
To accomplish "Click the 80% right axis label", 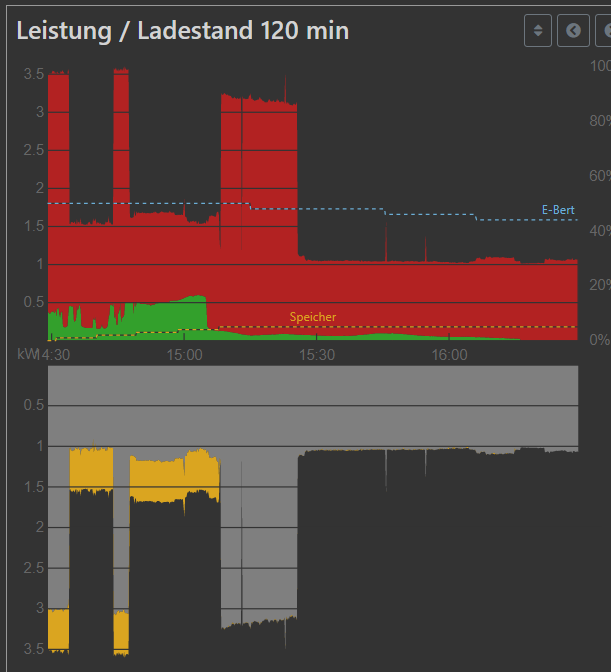I will pyautogui.click(x=600, y=121).
